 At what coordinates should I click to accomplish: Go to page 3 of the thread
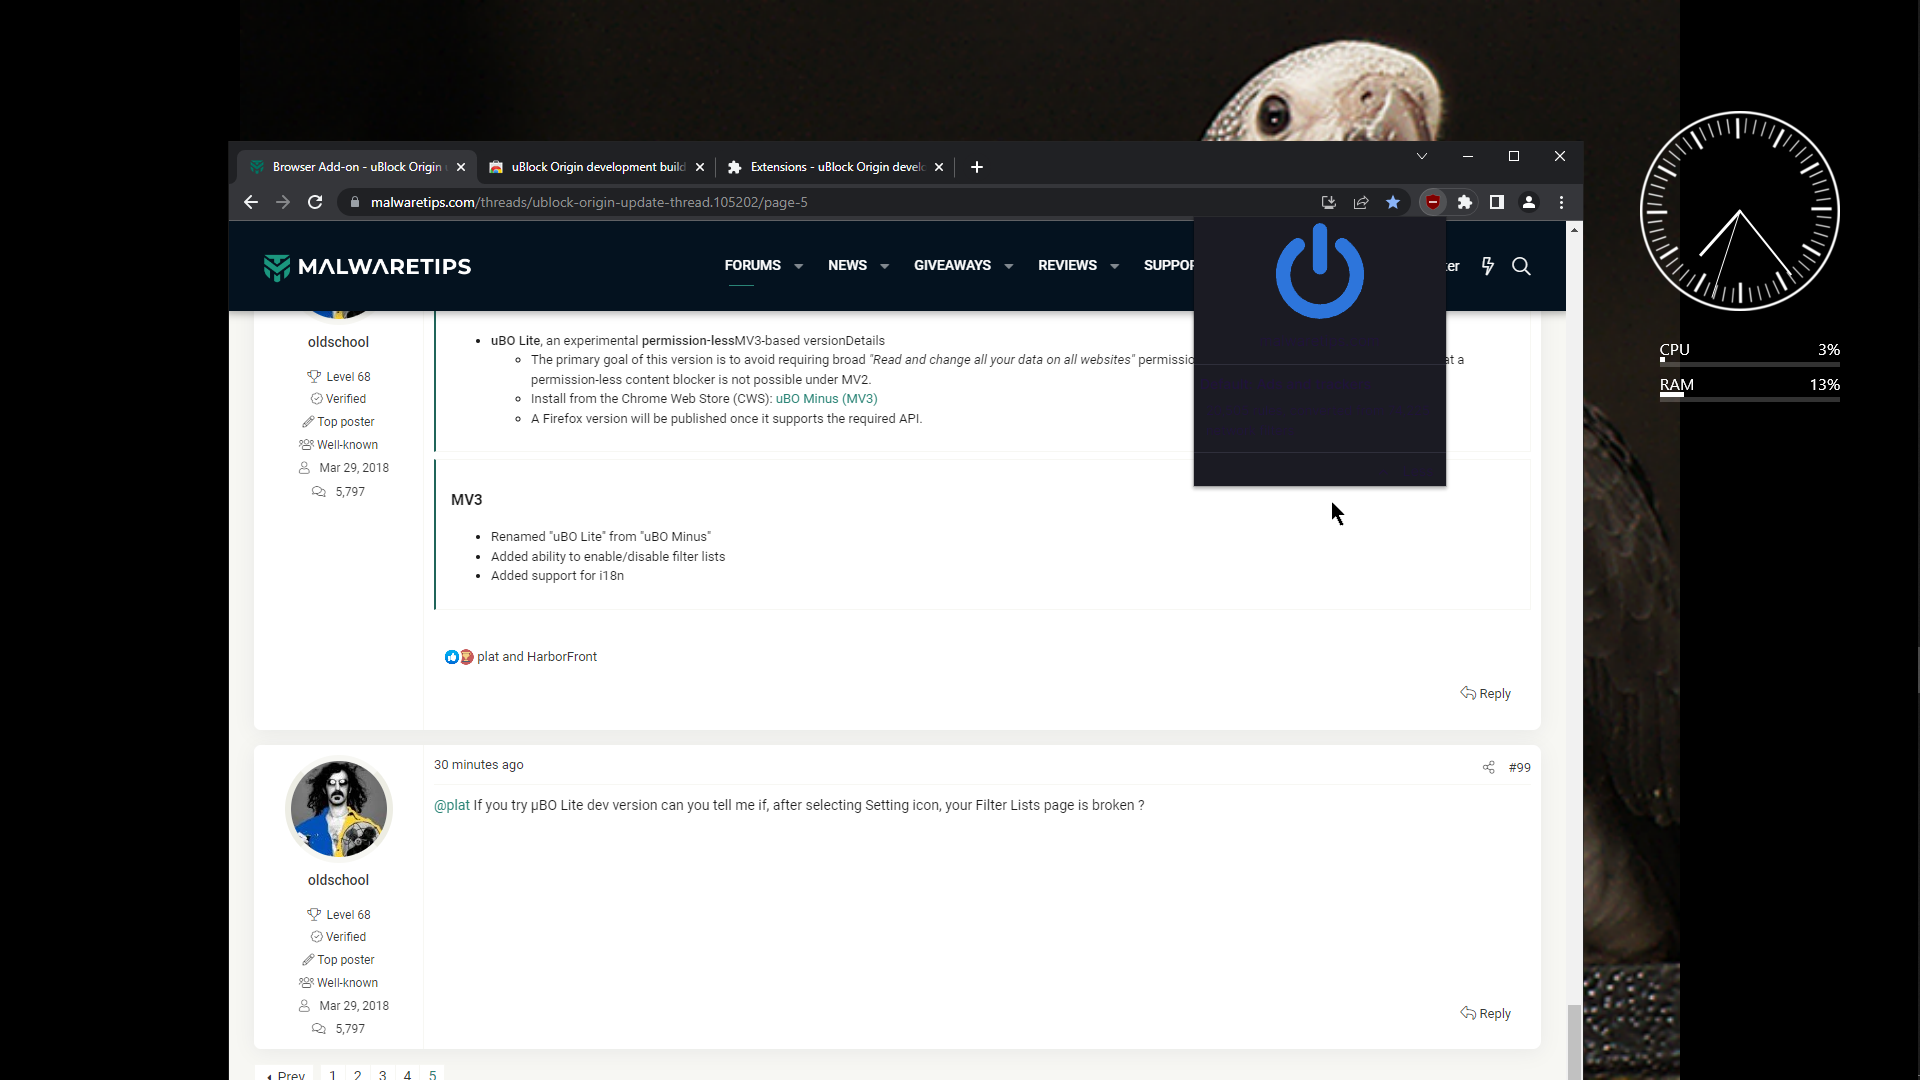[x=382, y=1075]
